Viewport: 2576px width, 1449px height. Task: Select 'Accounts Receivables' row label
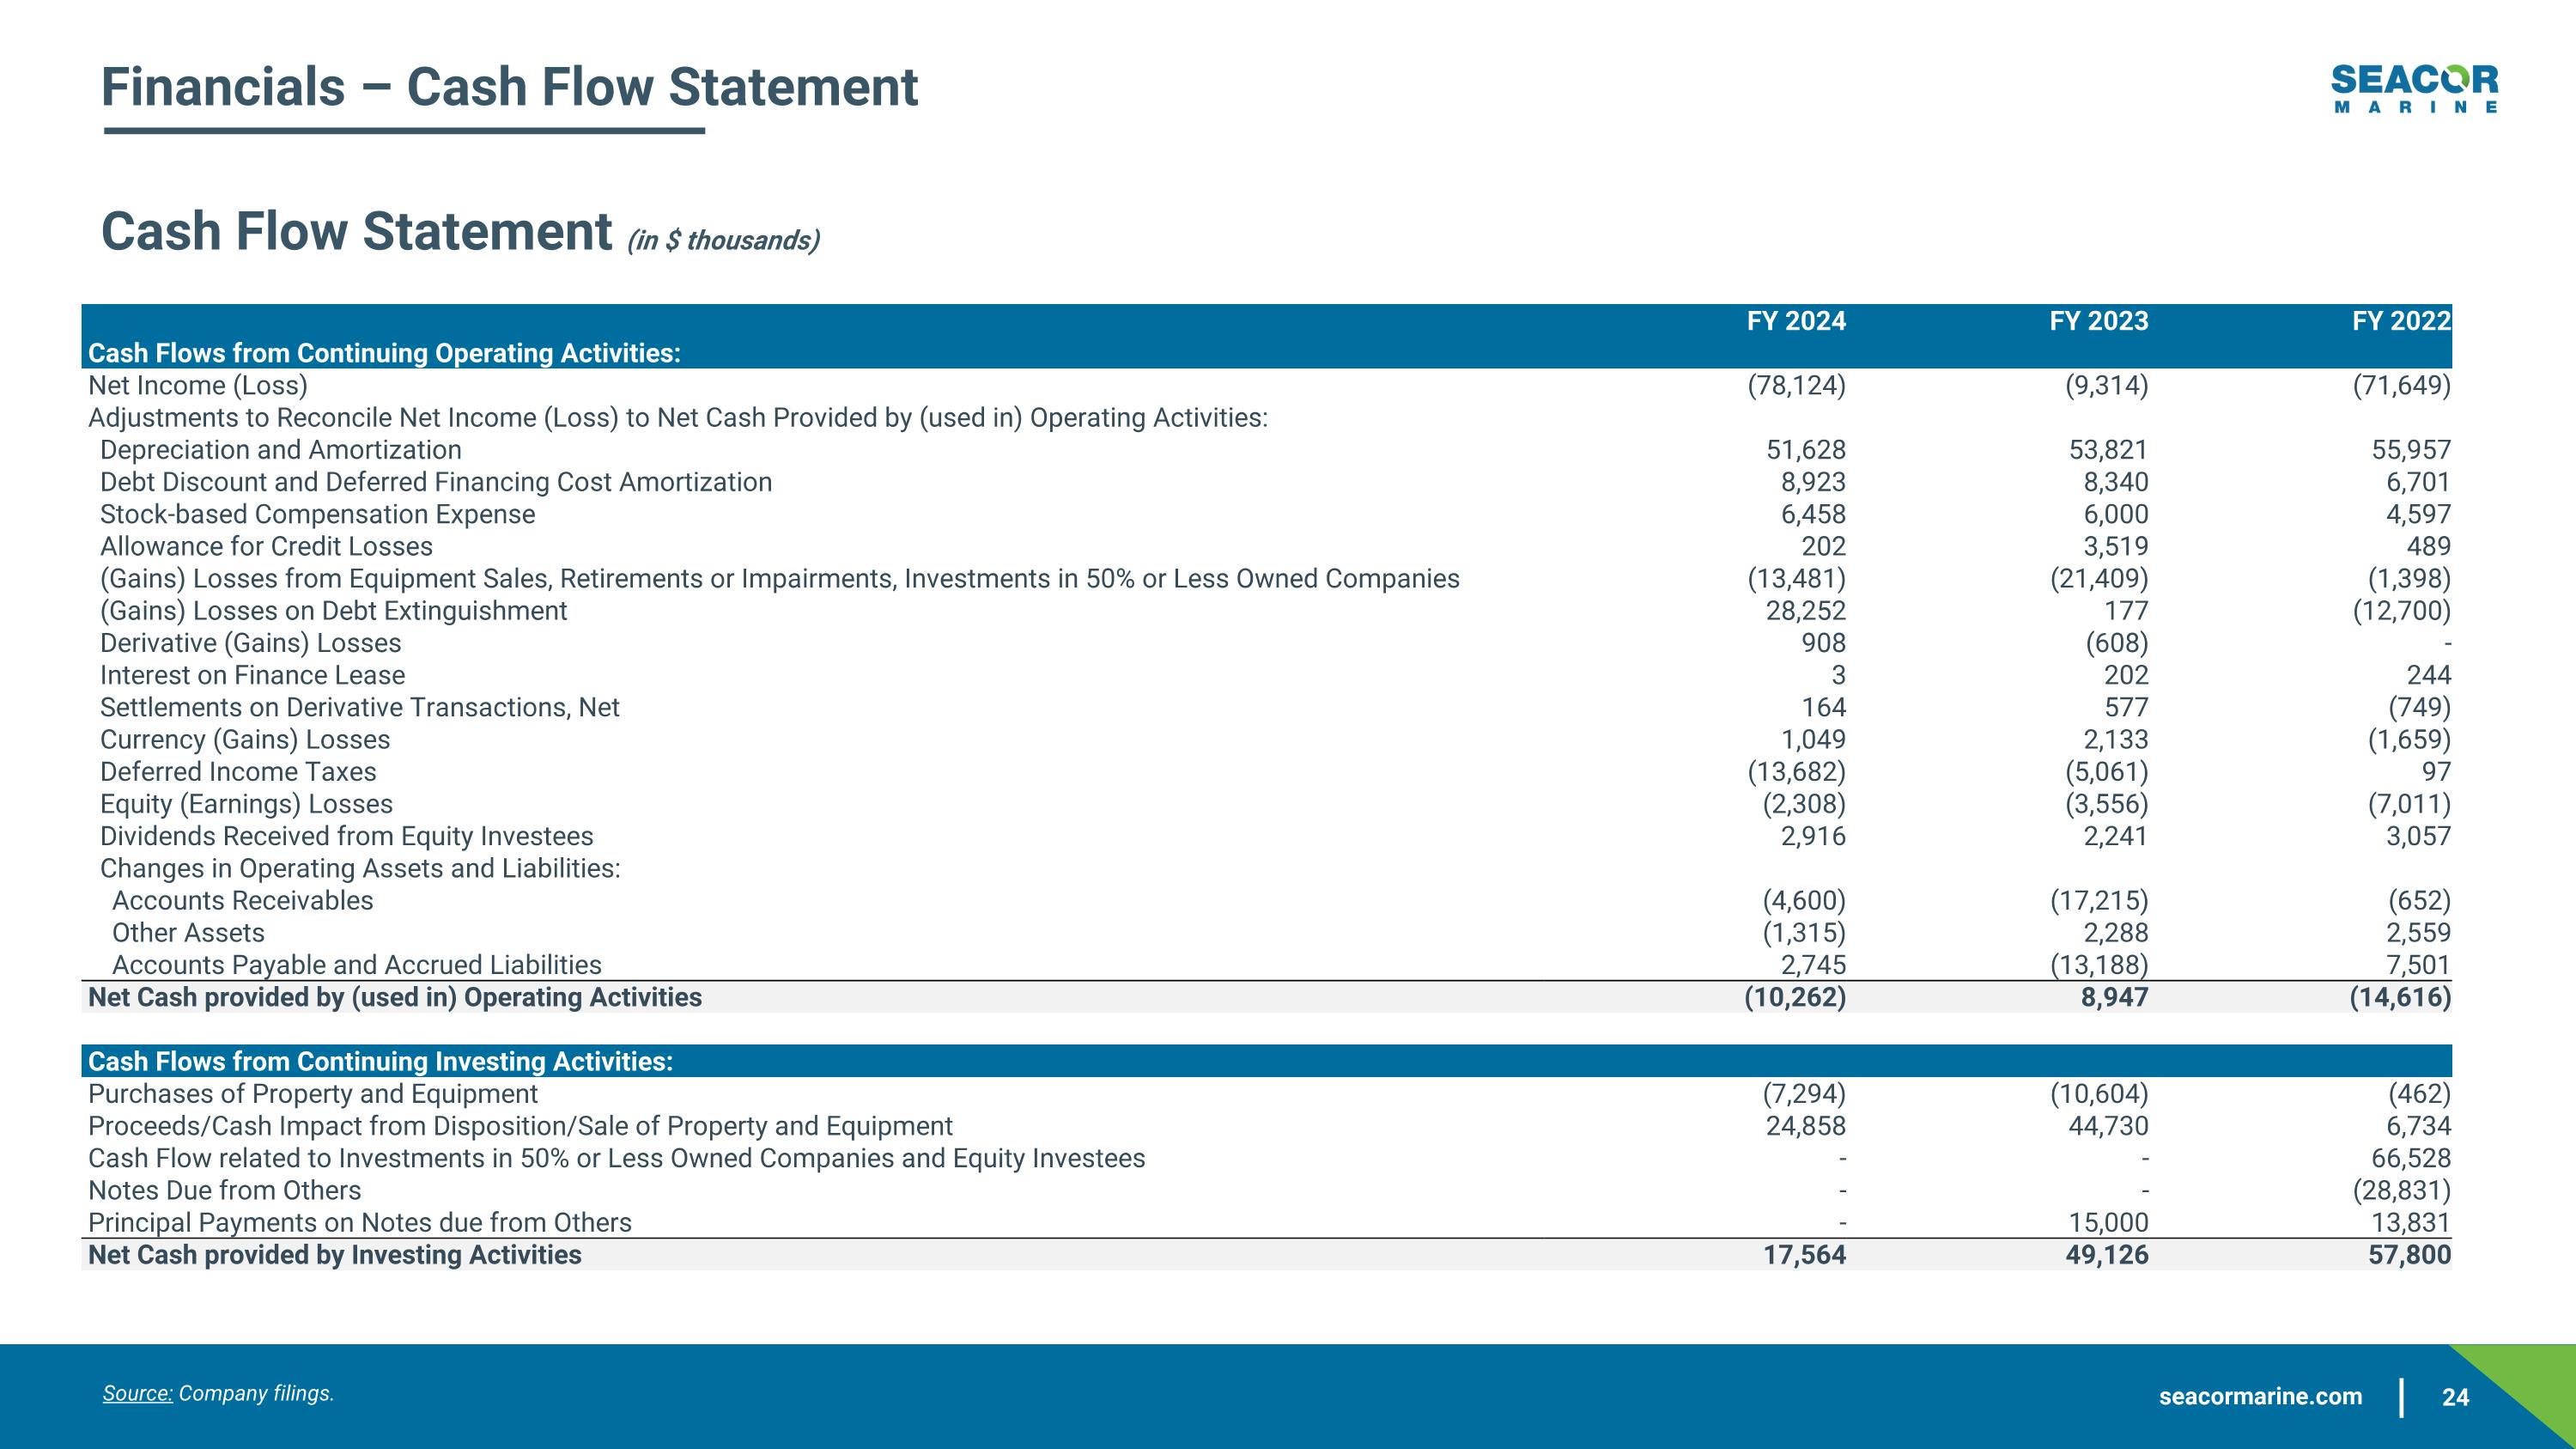[x=243, y=900]
